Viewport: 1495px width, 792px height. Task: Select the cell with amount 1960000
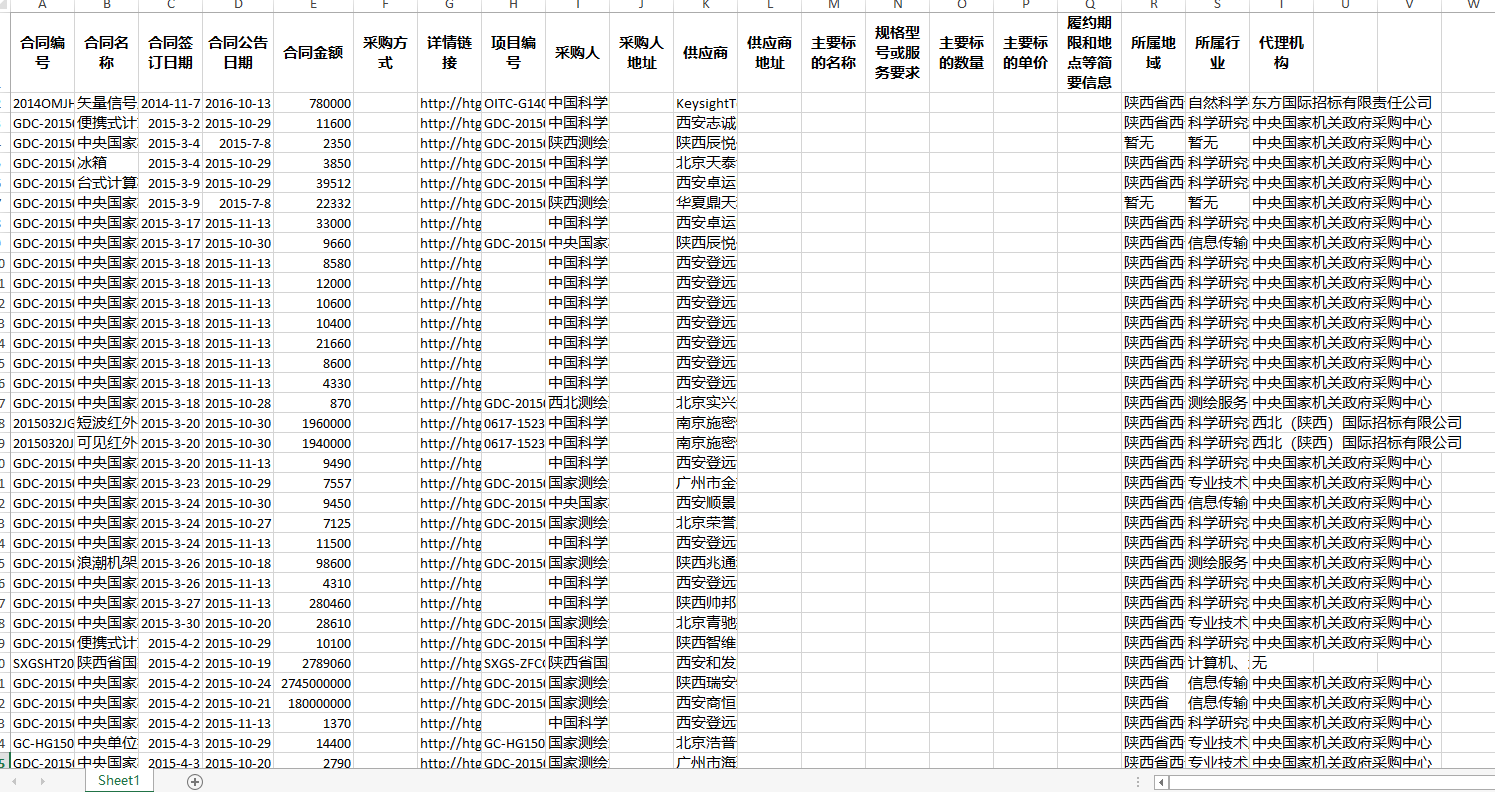click(x=313, y=423)
